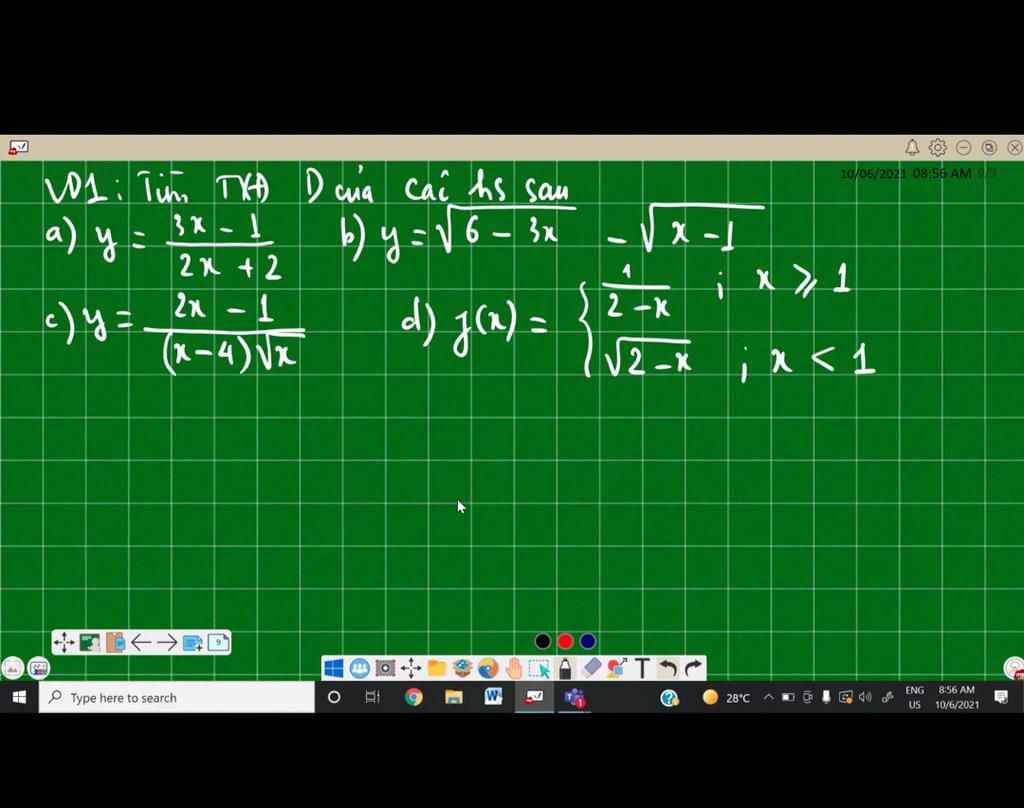
Task: Open Task View on taskbar
Action: [x=372, y=698]
